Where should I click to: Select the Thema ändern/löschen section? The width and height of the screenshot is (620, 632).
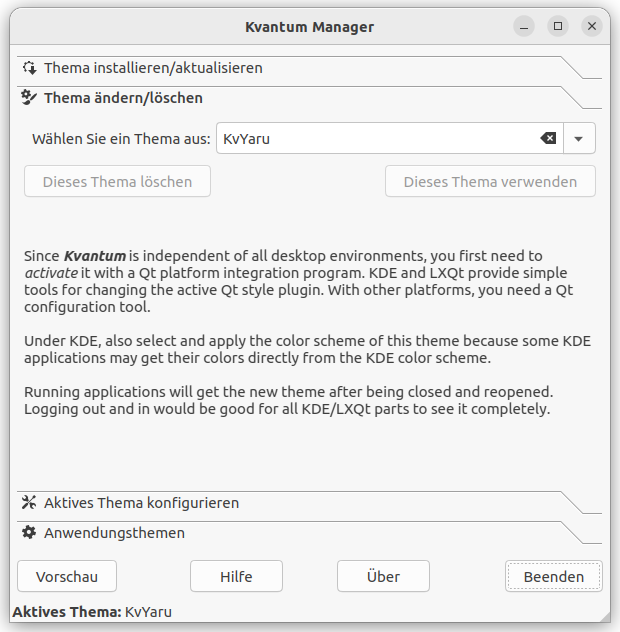309,98
